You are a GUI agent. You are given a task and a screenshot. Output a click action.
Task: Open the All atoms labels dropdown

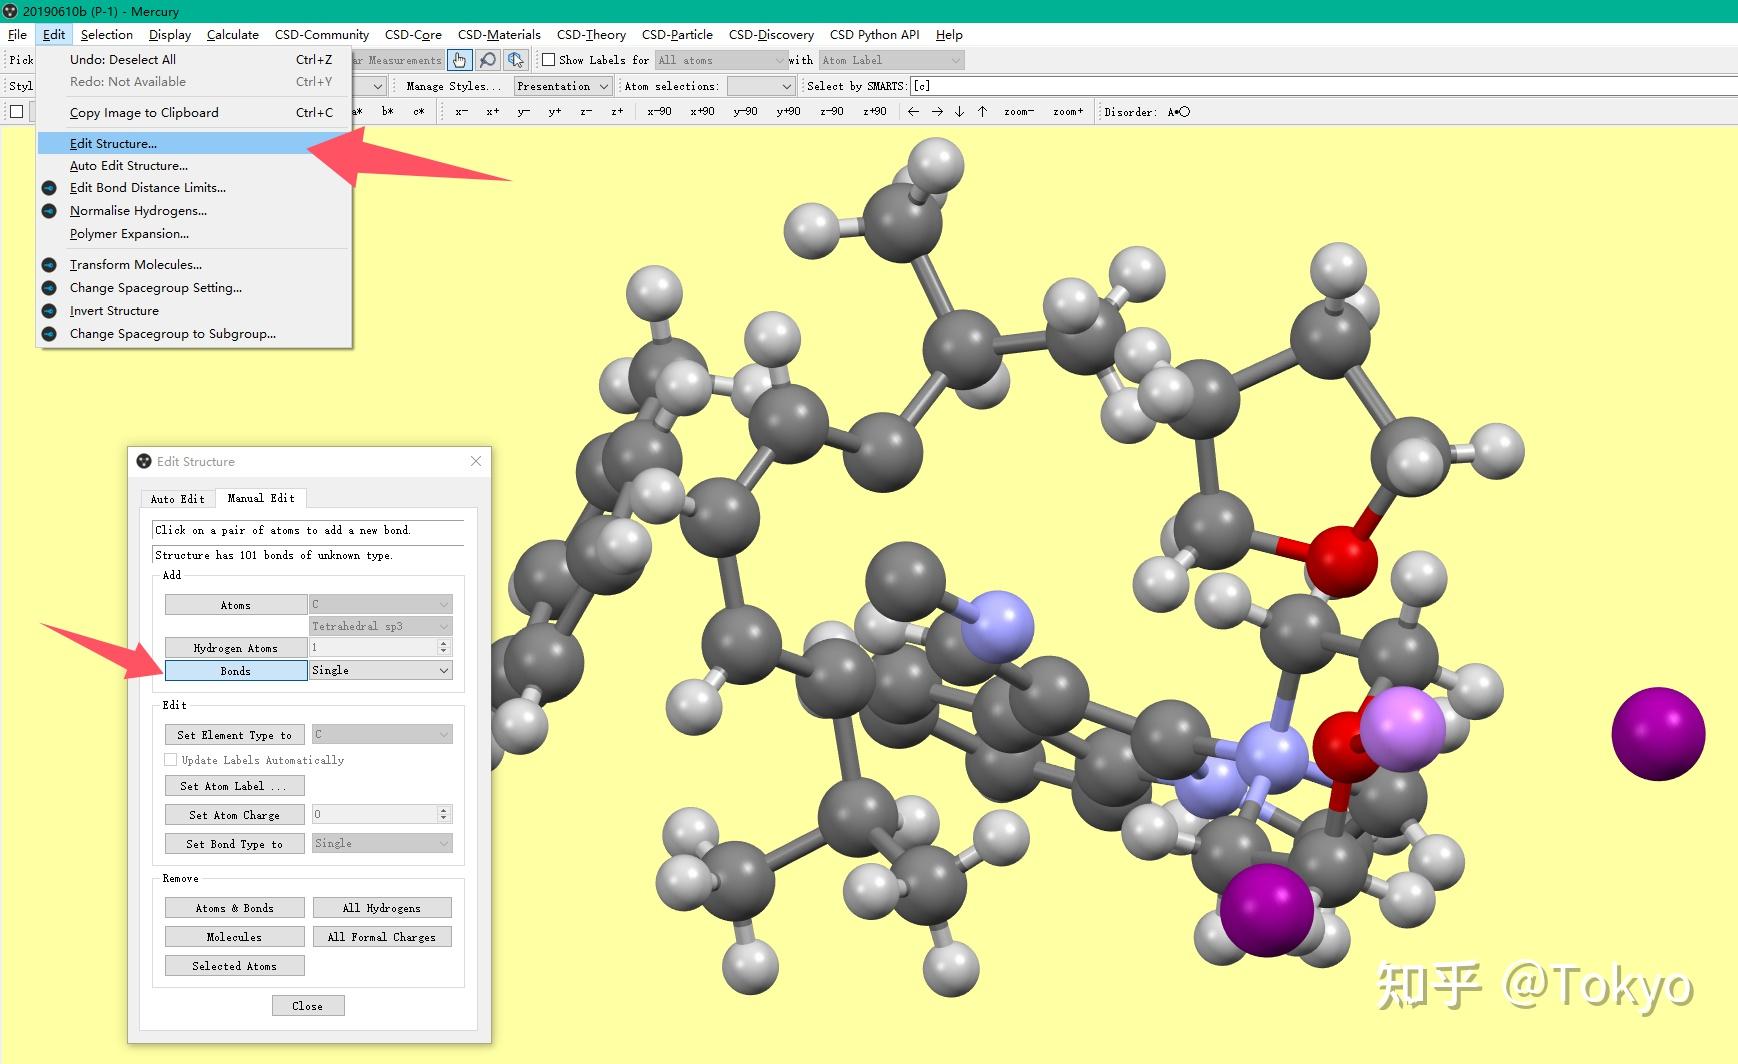(722, 60)
